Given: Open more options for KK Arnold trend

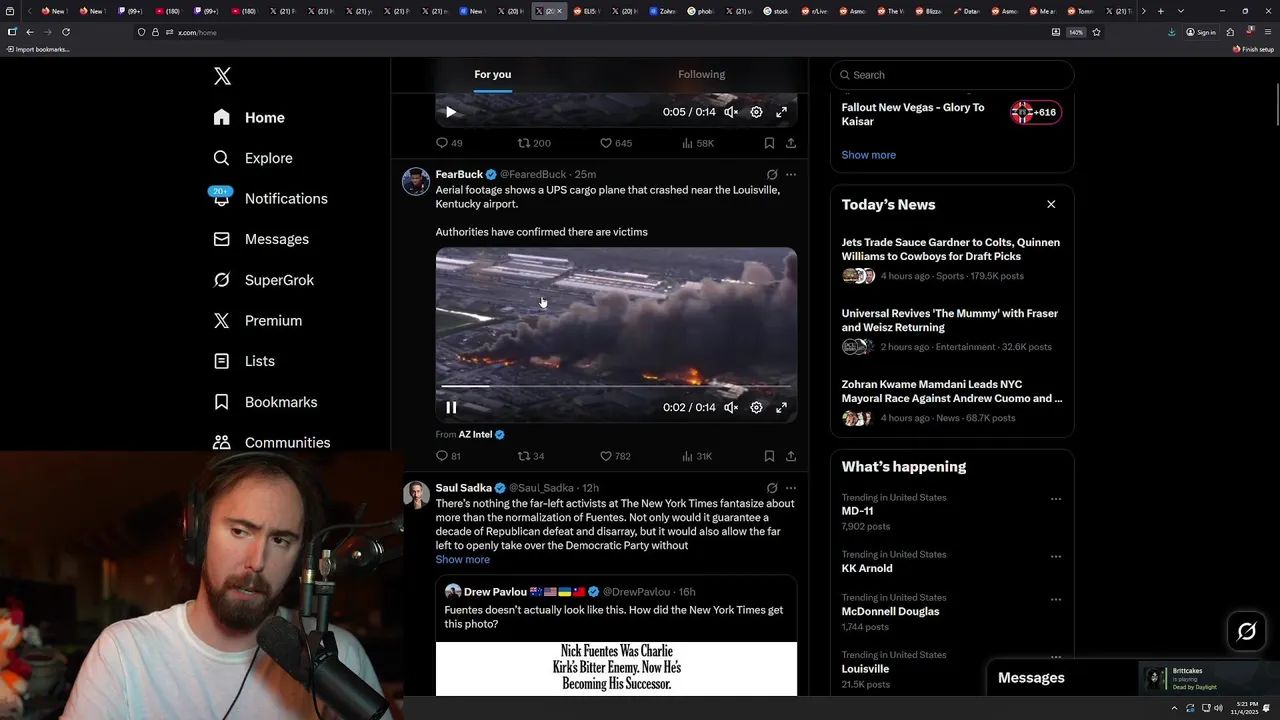Looking at the screenshot, I should click(x=1055, y=556).
